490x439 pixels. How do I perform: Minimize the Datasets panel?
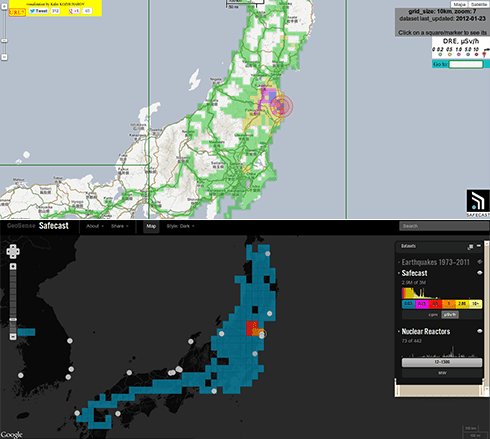(x=479, y=246)
